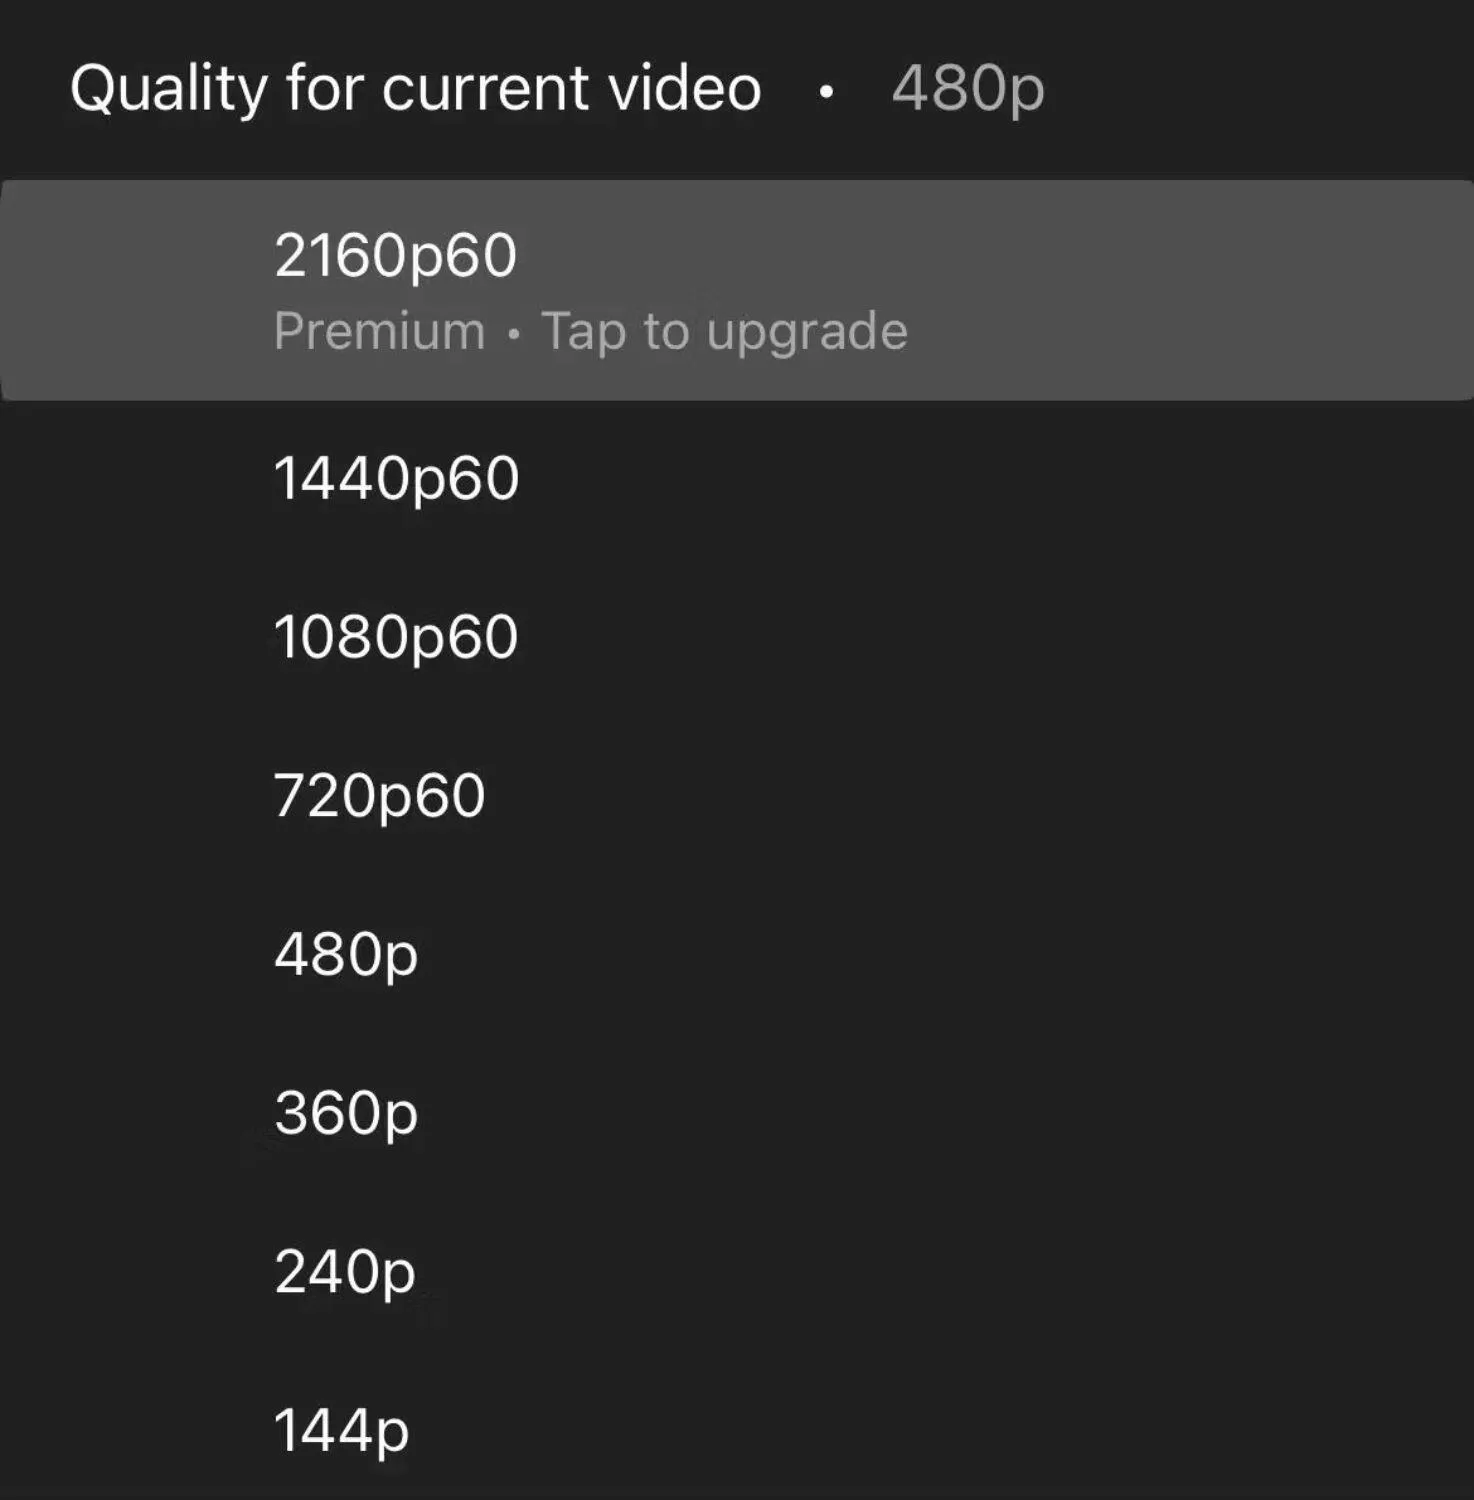The width and height of the screenshot is (1474, 1500).
Task: Click the Premium upgrade subtitle text
Action: (x=590, y=330)
